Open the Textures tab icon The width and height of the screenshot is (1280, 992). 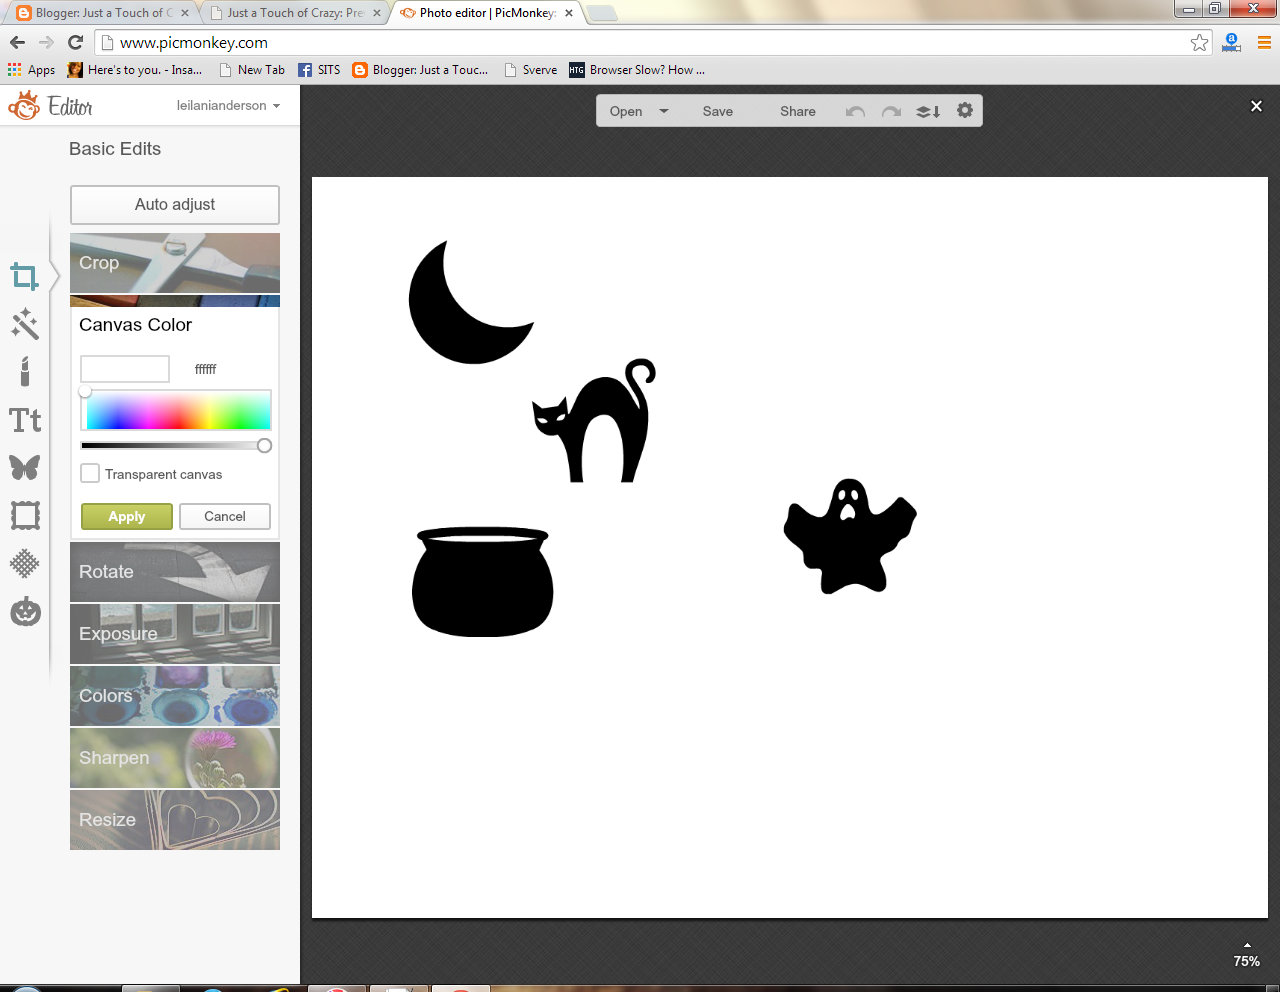[x=25, y=563]
